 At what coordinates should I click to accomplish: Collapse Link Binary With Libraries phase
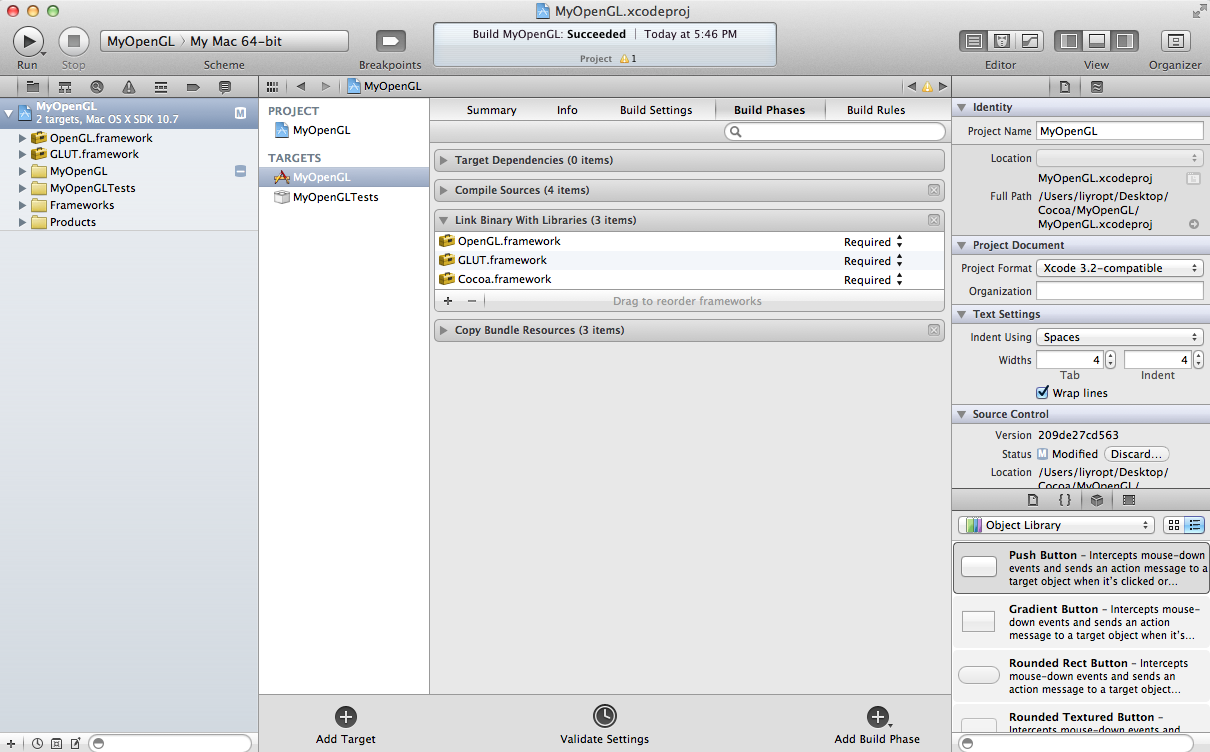444,221
